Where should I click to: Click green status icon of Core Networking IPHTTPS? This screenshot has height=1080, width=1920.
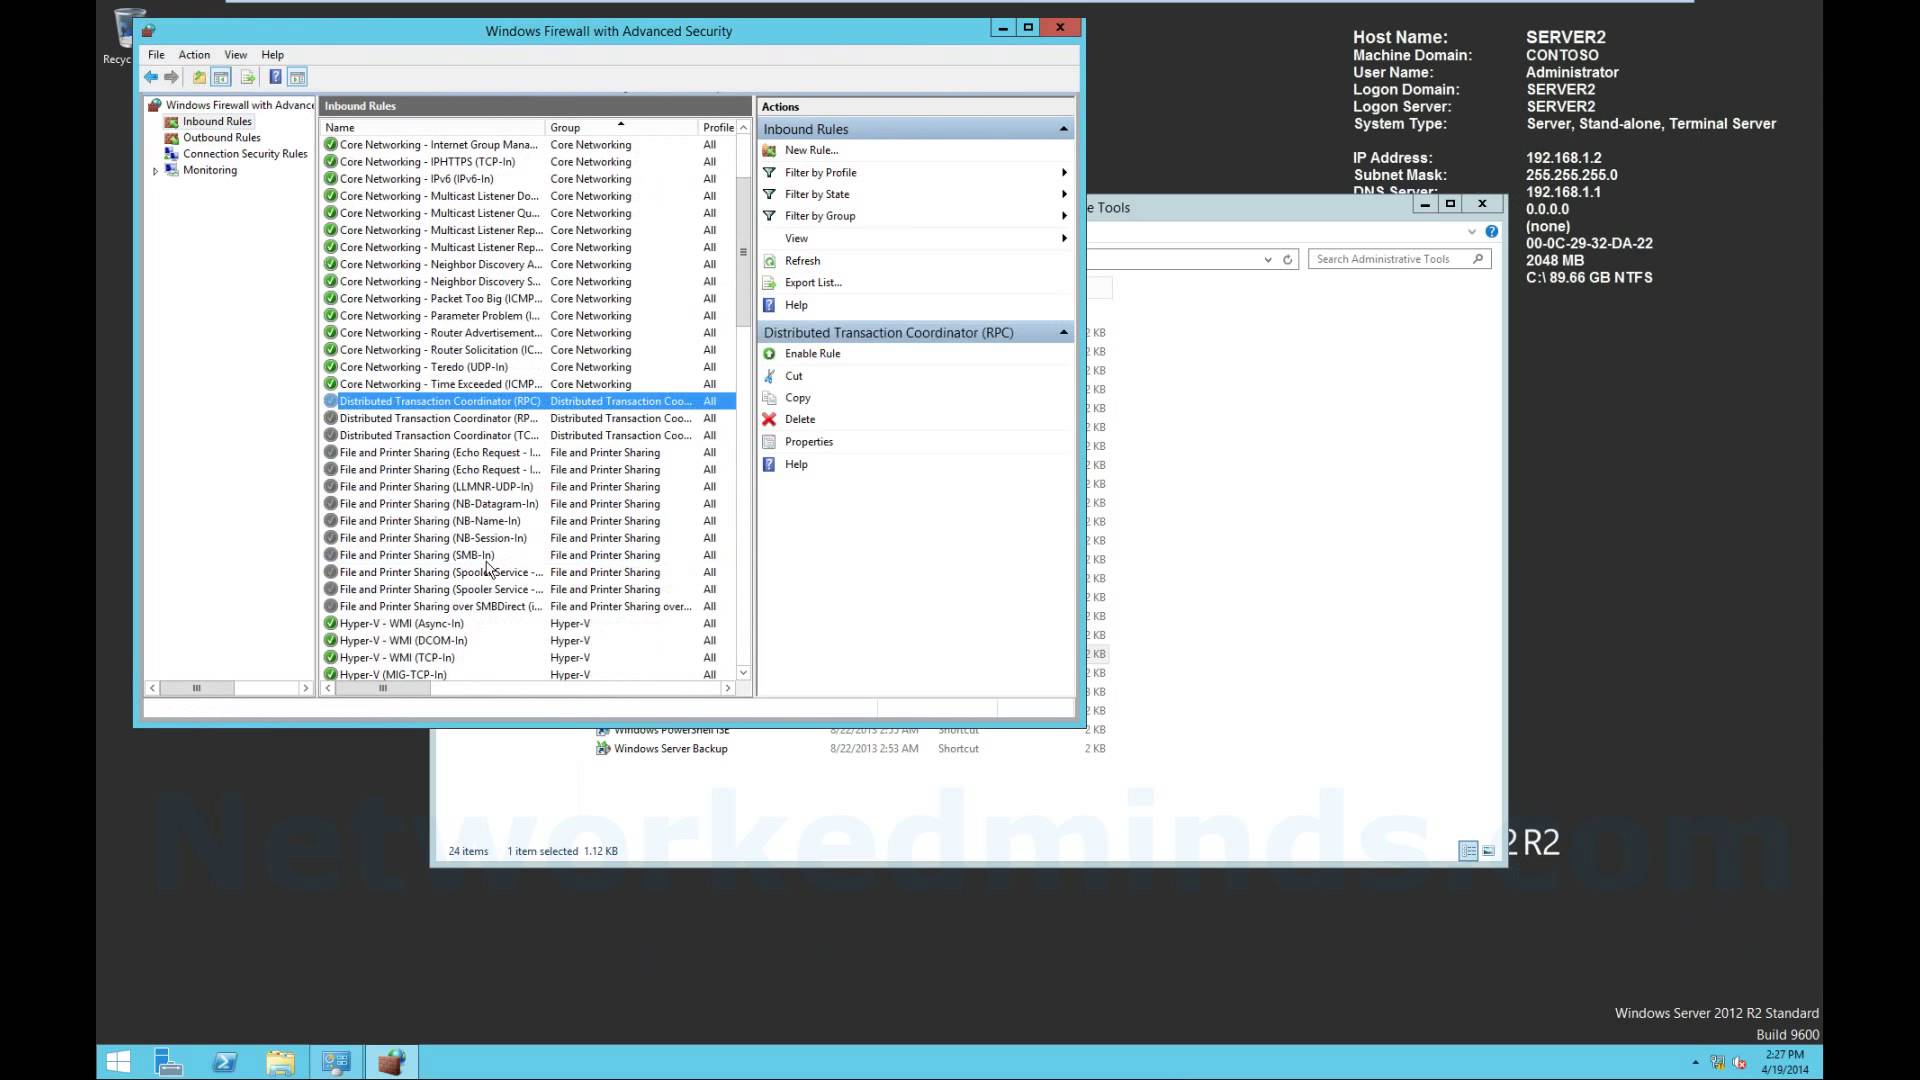331,162
